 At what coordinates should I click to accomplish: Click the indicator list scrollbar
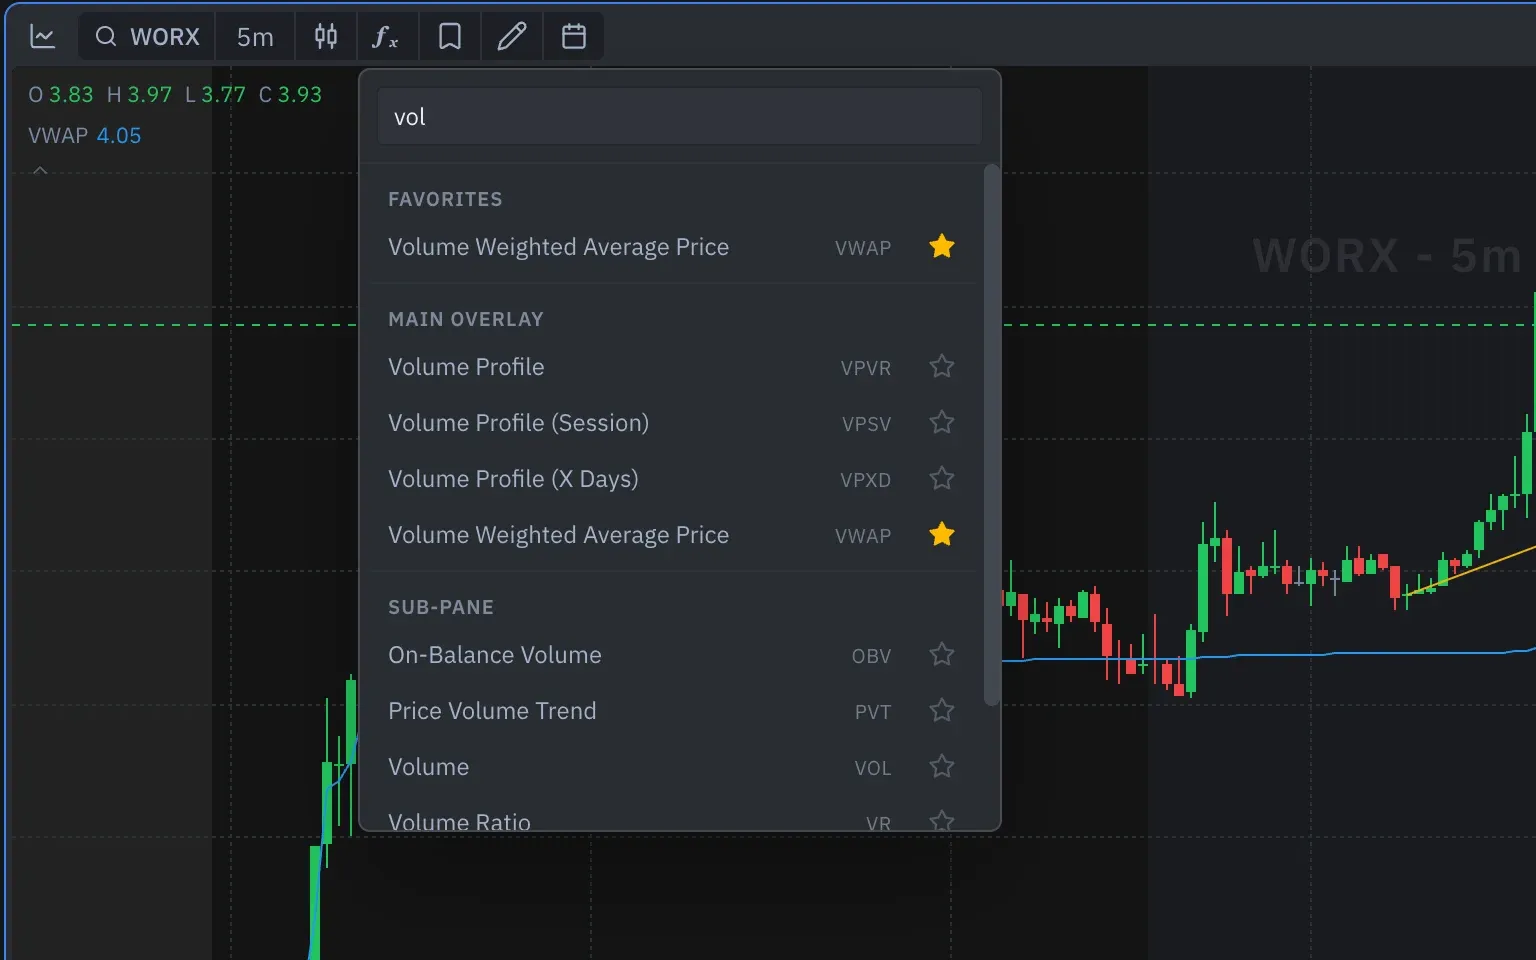pyautogui.click(x=991, y=435)
